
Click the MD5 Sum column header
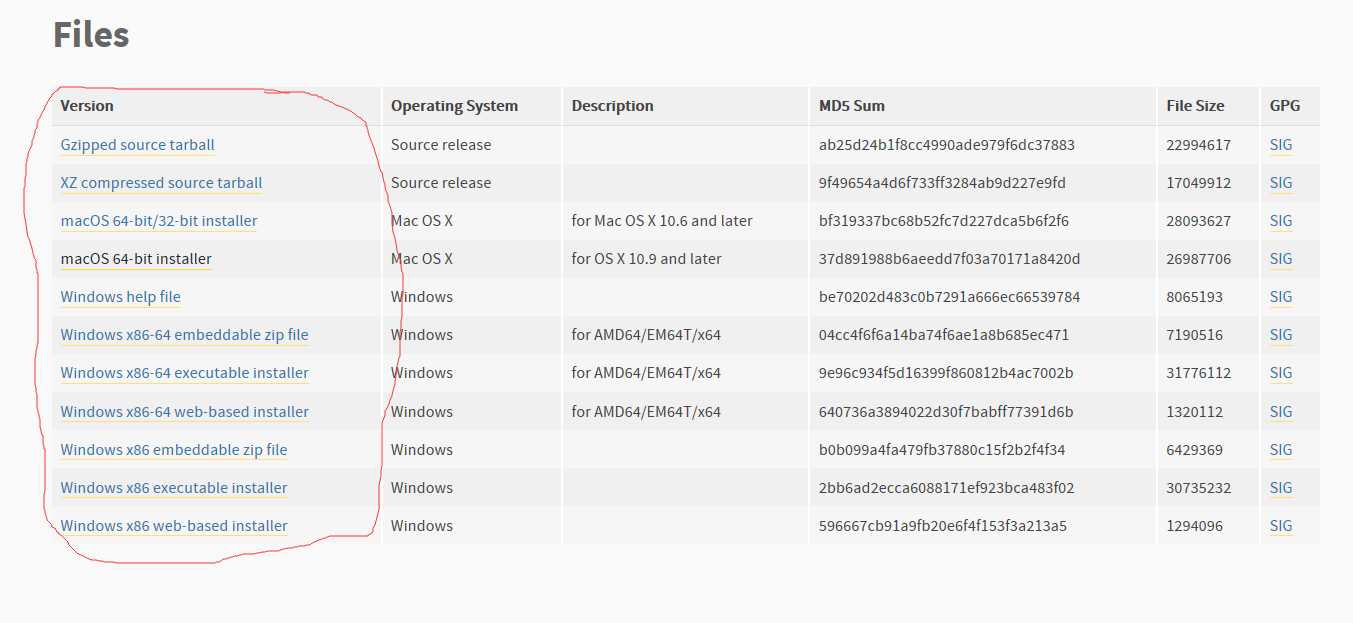[x=851, y=106]
